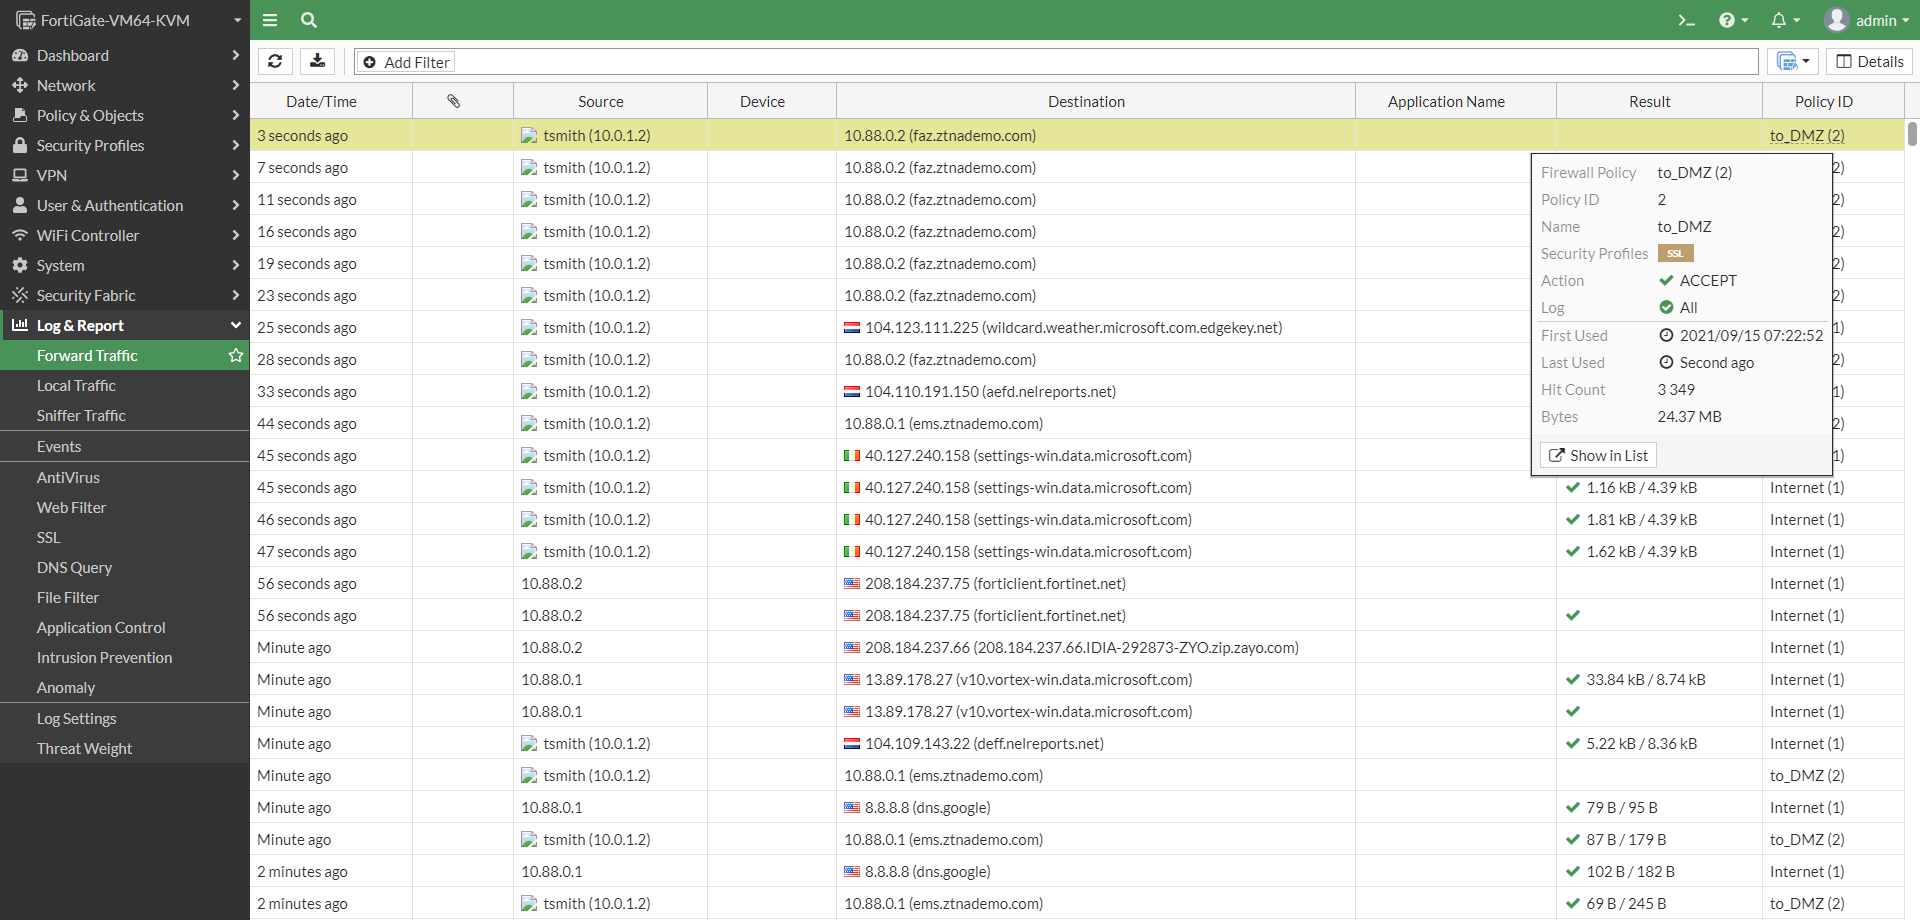This screenshot has width=1920, height=920.
Task: Open the CLI console icon
Action: click(1686, 20)
